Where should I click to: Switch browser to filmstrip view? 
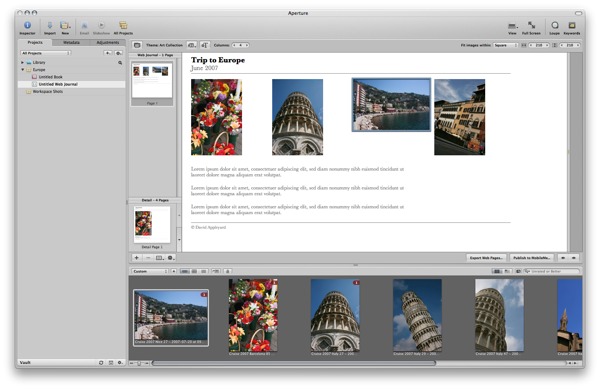click(184, 271)
